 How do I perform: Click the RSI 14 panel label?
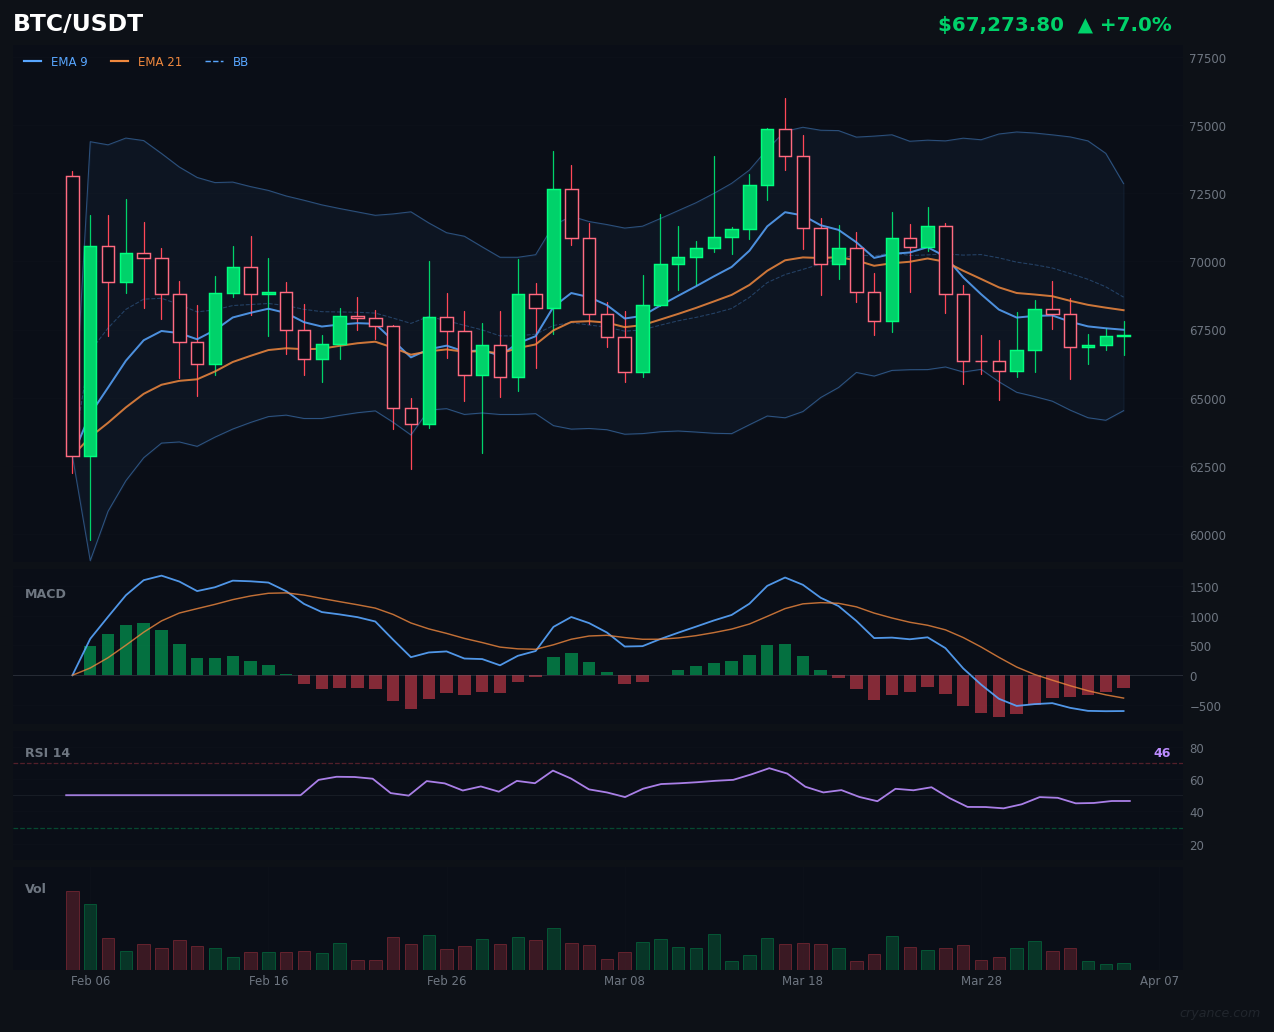(x=47, y=752)
